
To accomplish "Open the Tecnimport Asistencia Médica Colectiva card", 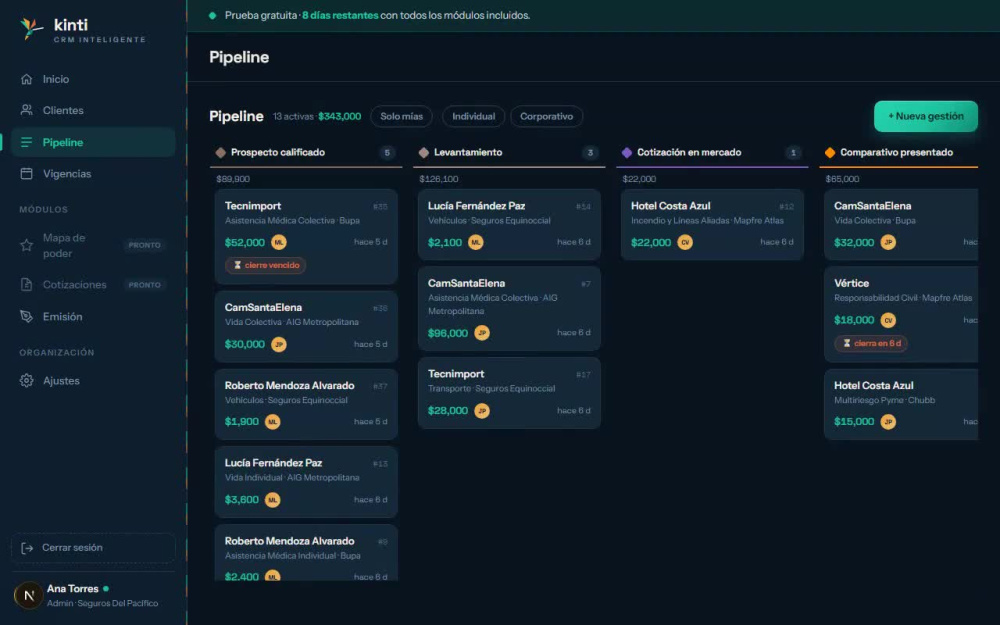I will (306, 237).
